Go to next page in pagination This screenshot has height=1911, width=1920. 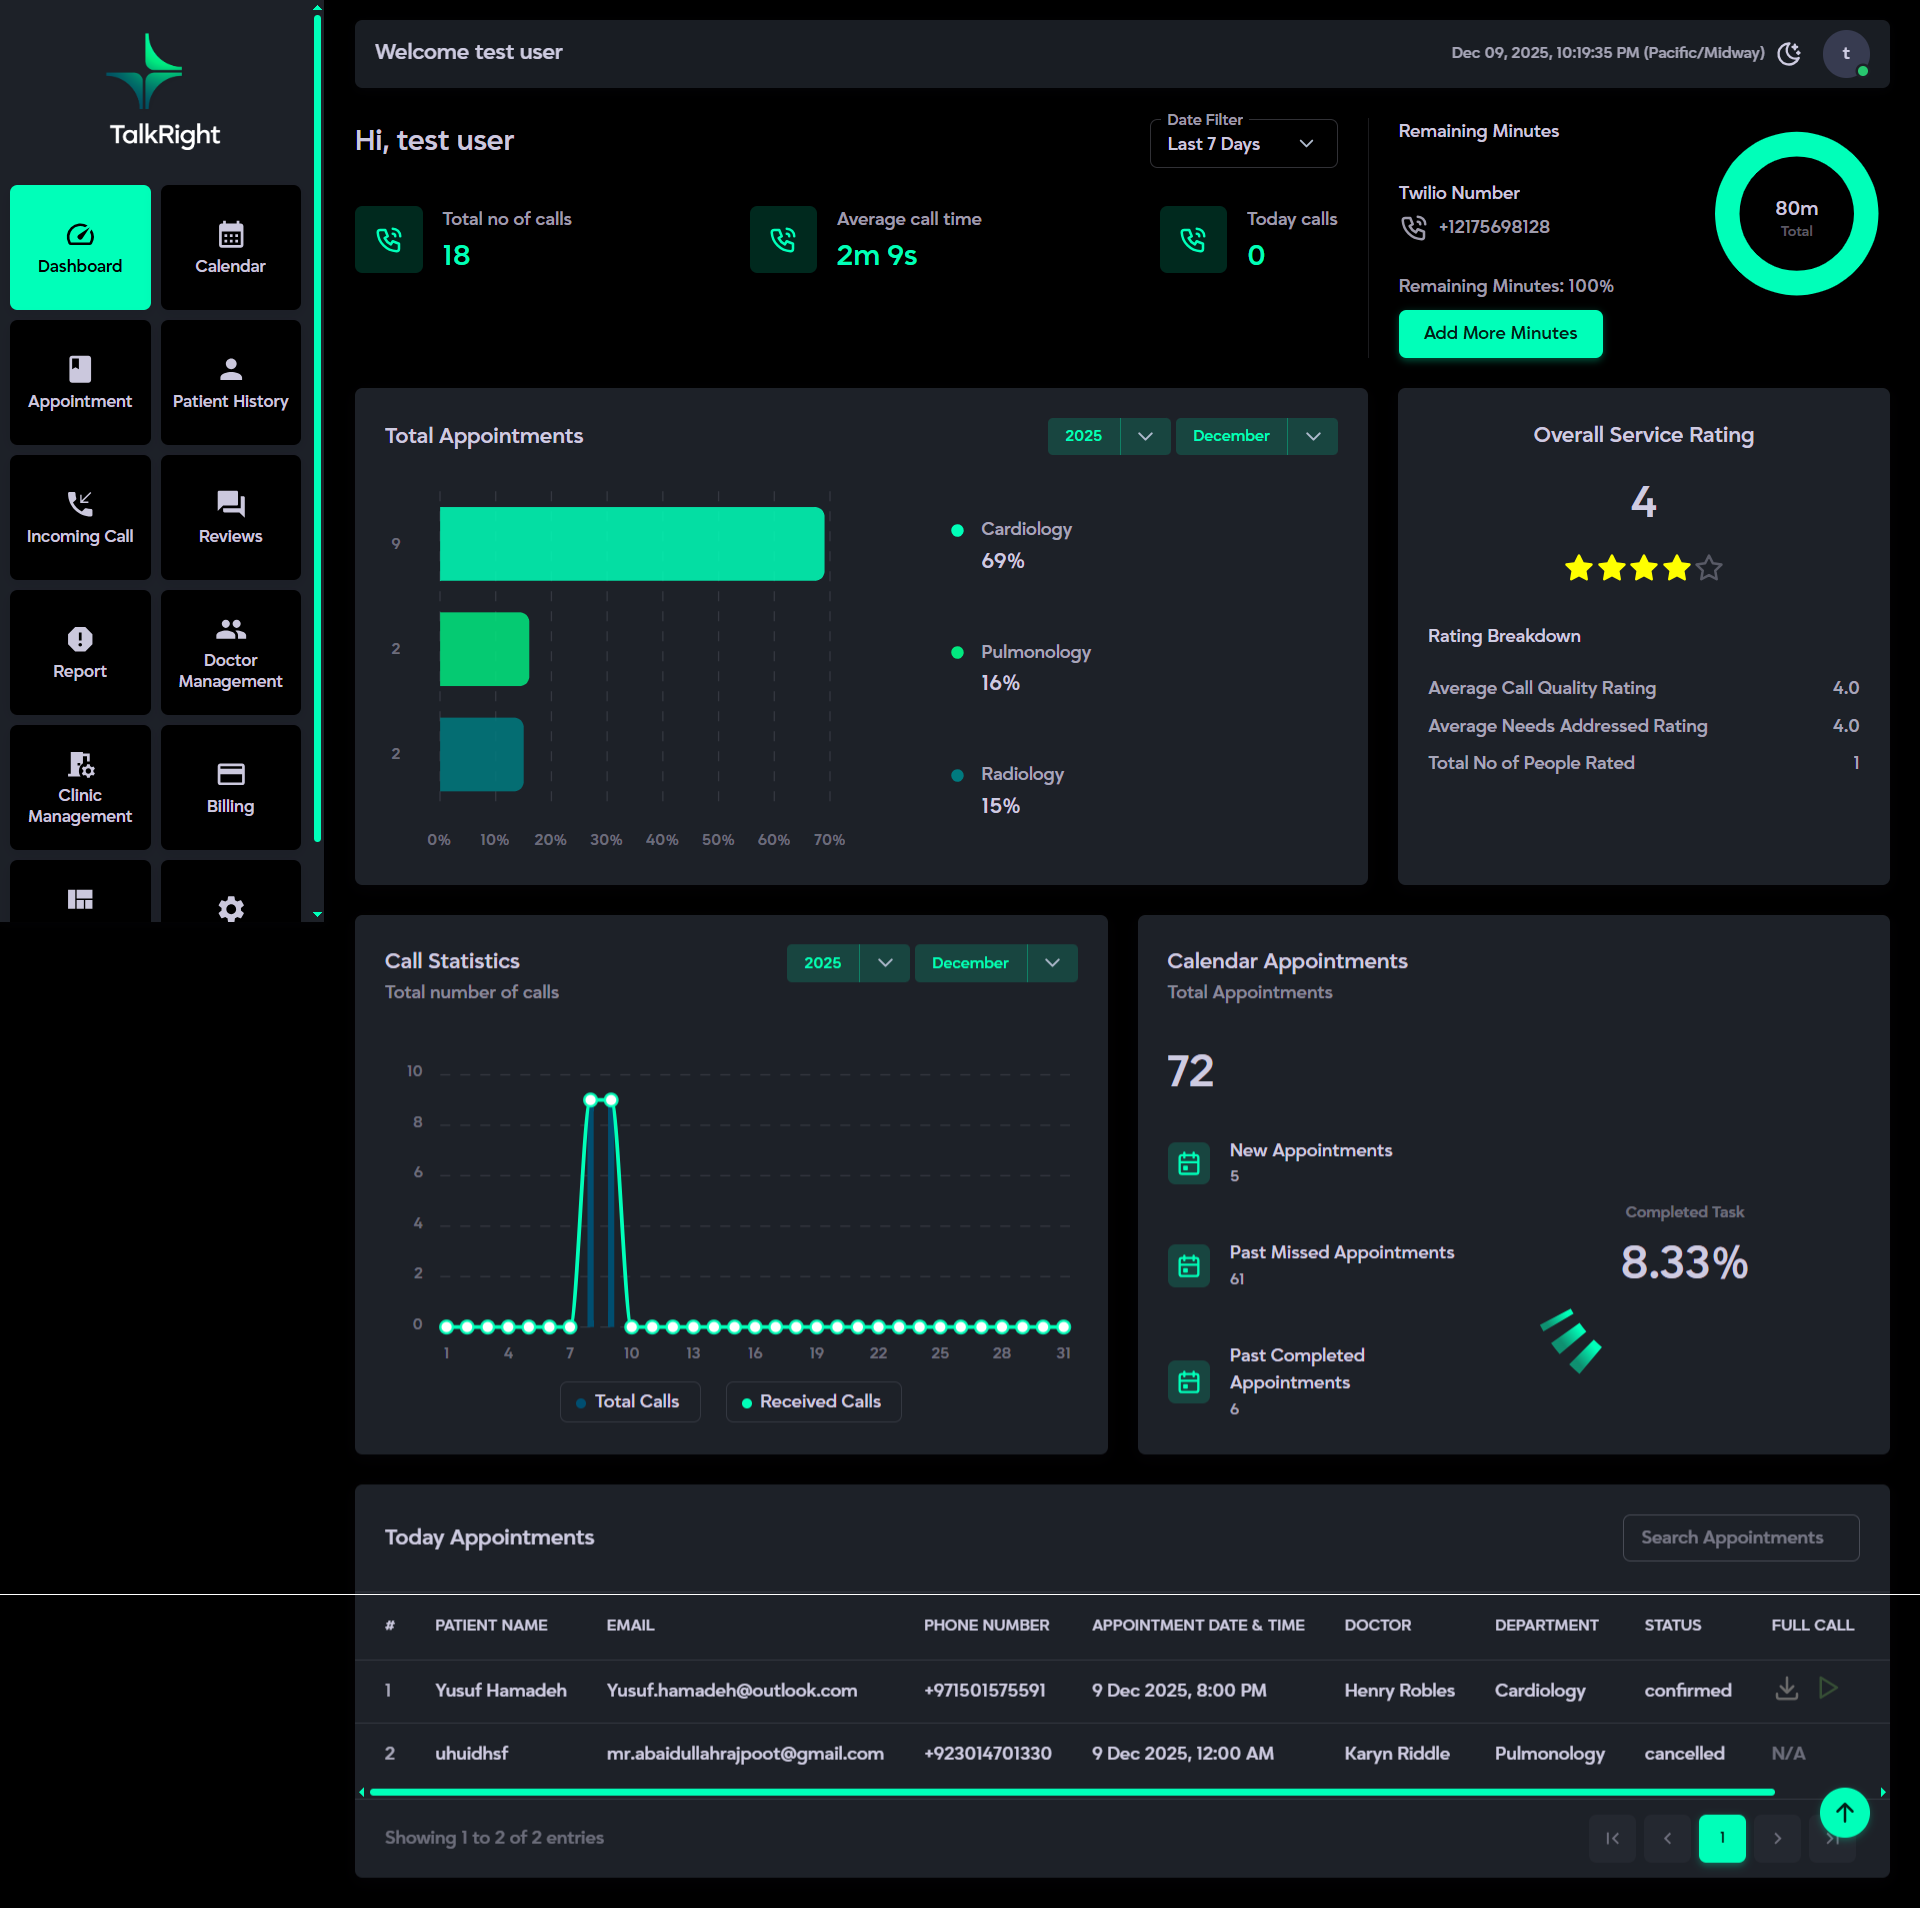[x=1777, y=1838]
